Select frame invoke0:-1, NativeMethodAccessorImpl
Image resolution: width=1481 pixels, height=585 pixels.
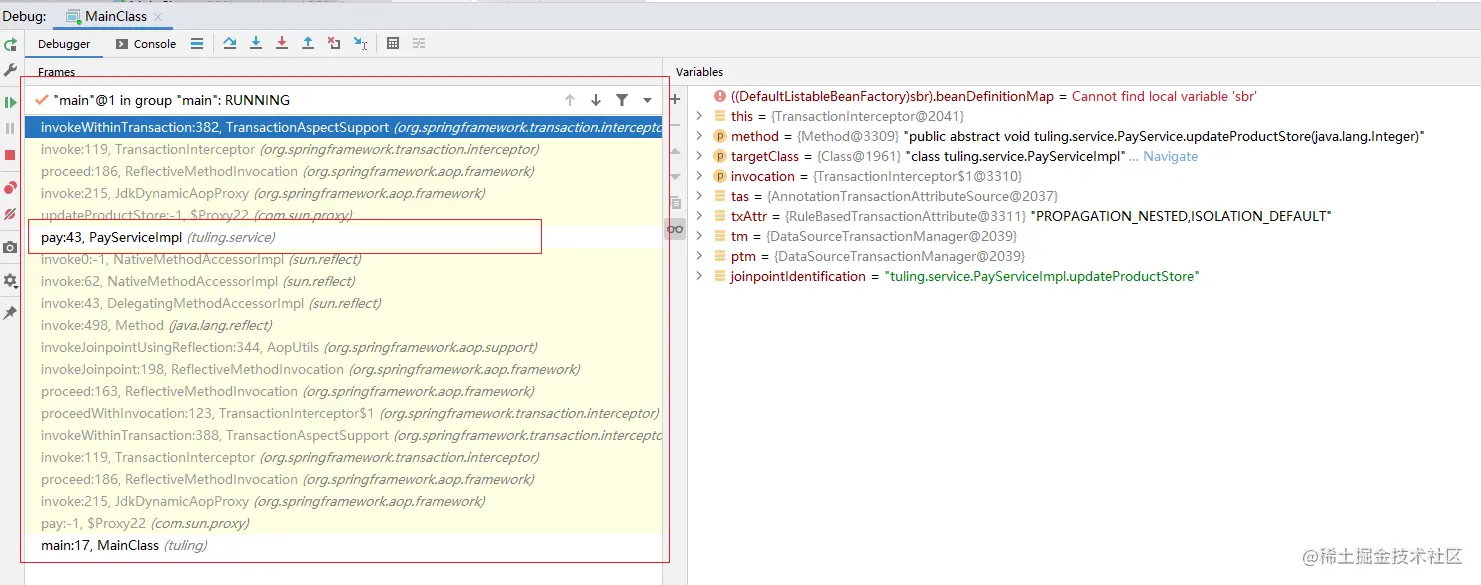(343, 259)
